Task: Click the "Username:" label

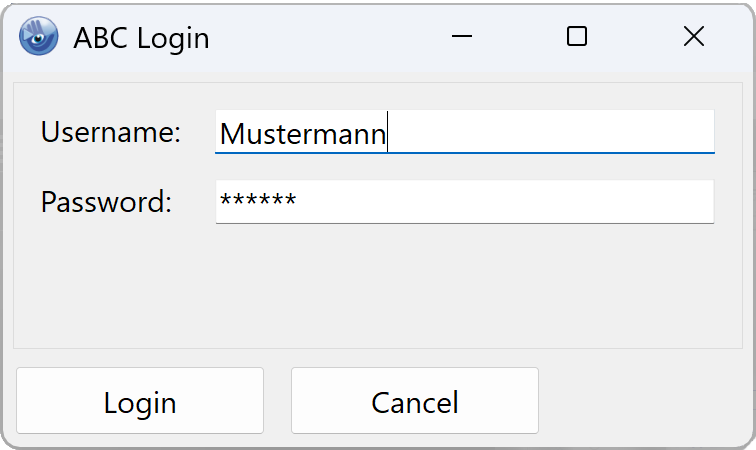Action: point(110,132)
